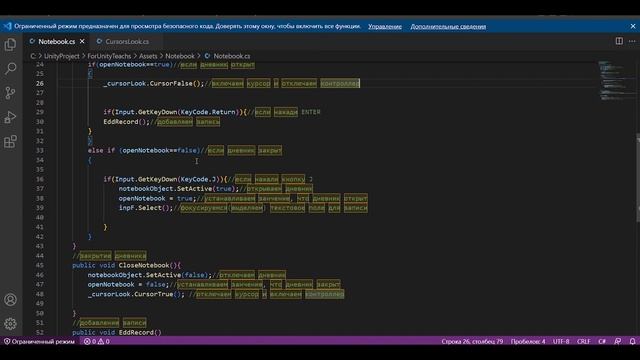
Task: Click the Assets breadcrumb
Action: coord(148,56)
